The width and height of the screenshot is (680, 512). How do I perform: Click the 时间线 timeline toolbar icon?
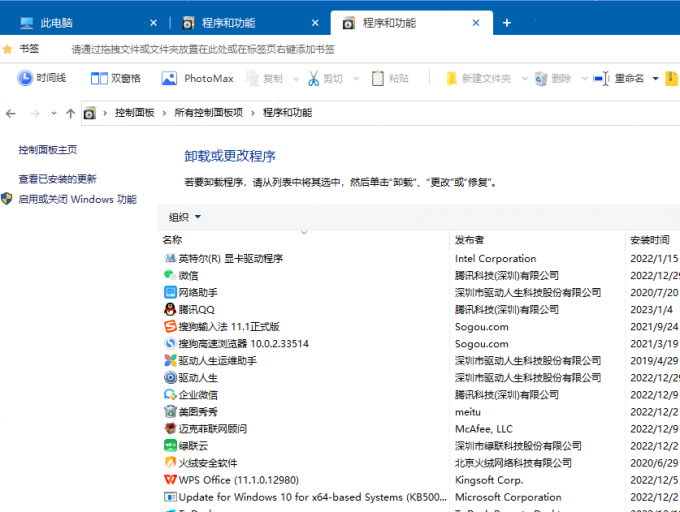(42, 78)
